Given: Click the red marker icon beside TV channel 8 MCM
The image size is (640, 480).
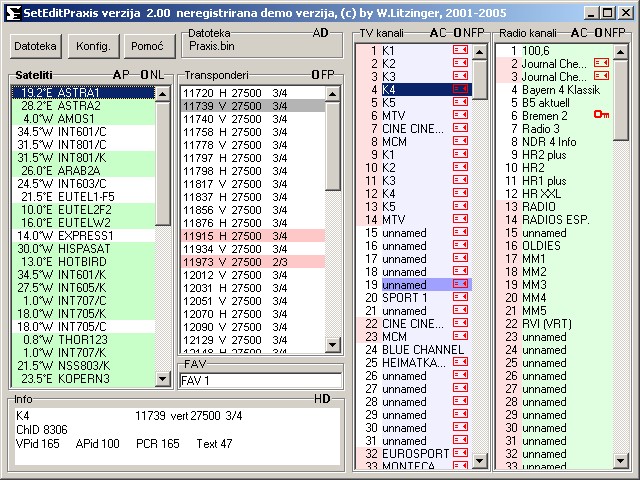Looking at the screenshot, I should click(x=461, y=141).
